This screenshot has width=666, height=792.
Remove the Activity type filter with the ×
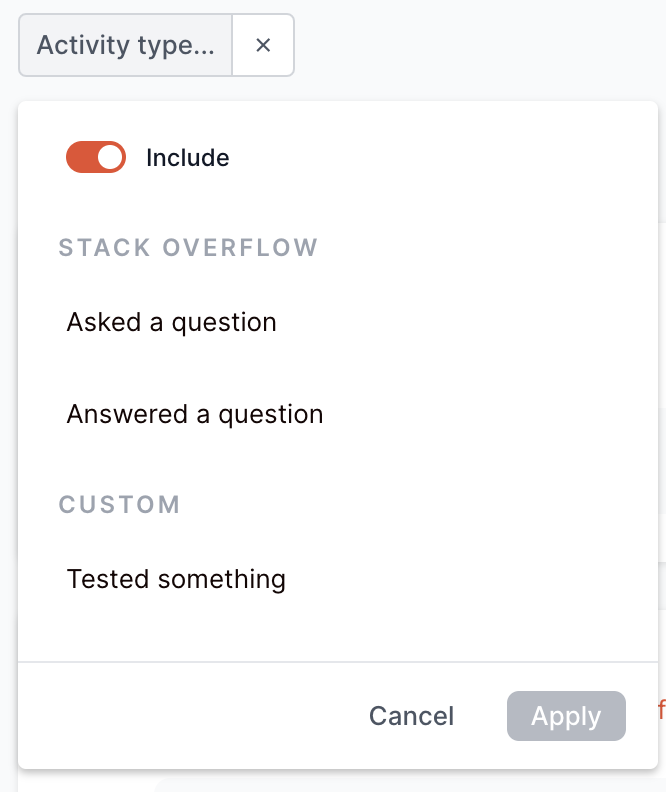[x=263, y=45]
